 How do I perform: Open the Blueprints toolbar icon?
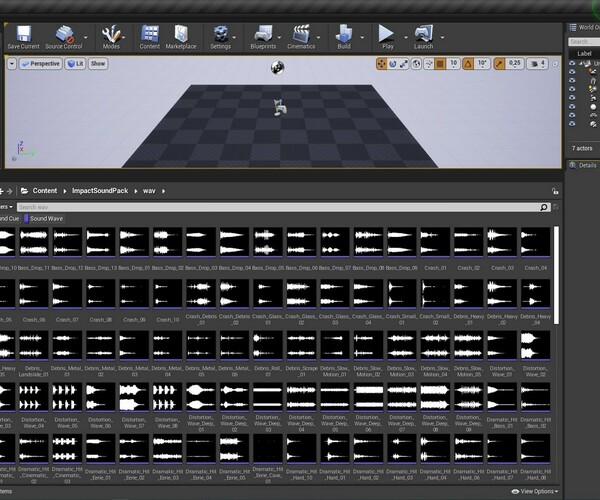[263, 34]
